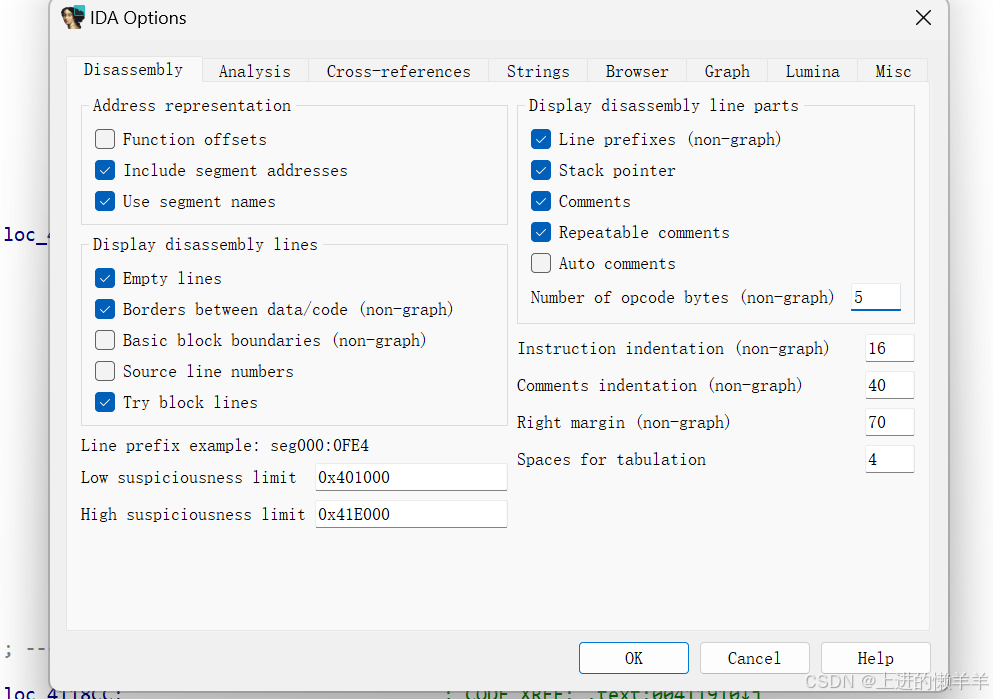The width and height of the screenshot is (993, 699).
Task: Open the Analysis tab
Action: point(255,72)
